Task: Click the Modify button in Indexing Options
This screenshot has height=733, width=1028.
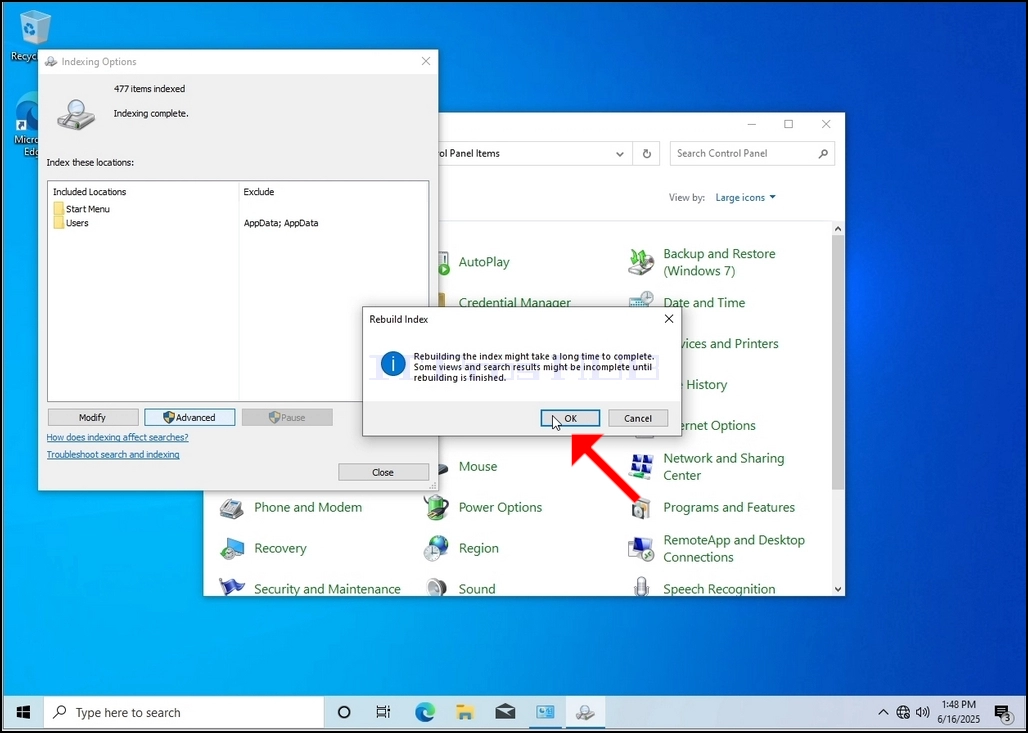Action: coord(92,418)
